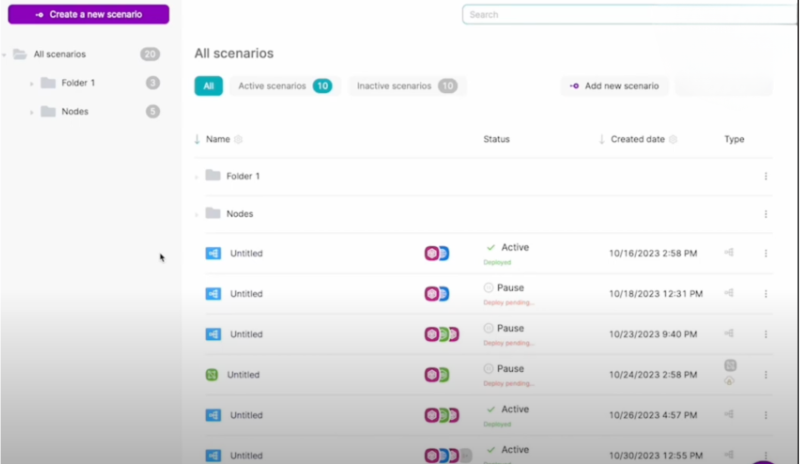
Task: Click the type icon of 10/18/2023 scenario
Action: [x=729, y=293]
